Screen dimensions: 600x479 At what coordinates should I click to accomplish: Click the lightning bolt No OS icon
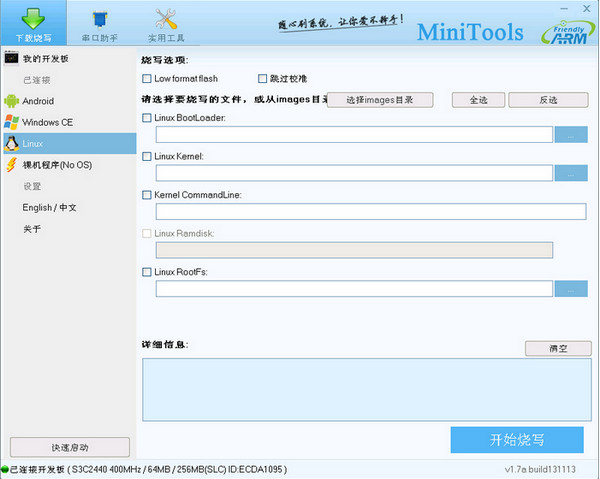[11, 165]
